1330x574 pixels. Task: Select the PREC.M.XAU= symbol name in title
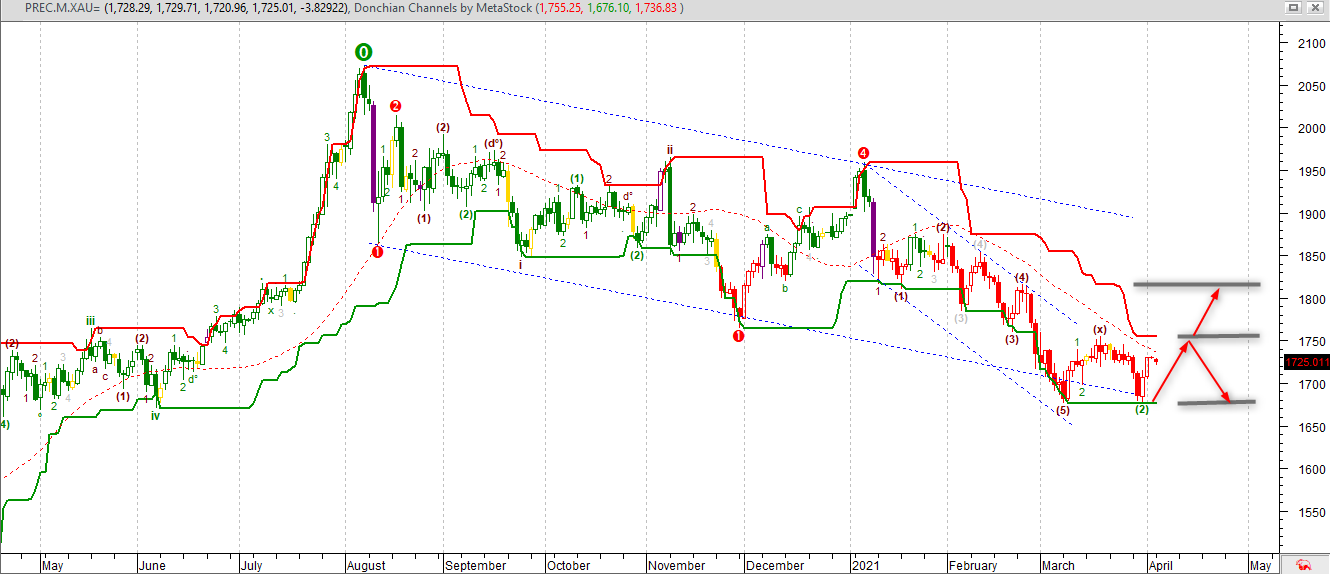point(62,8)
